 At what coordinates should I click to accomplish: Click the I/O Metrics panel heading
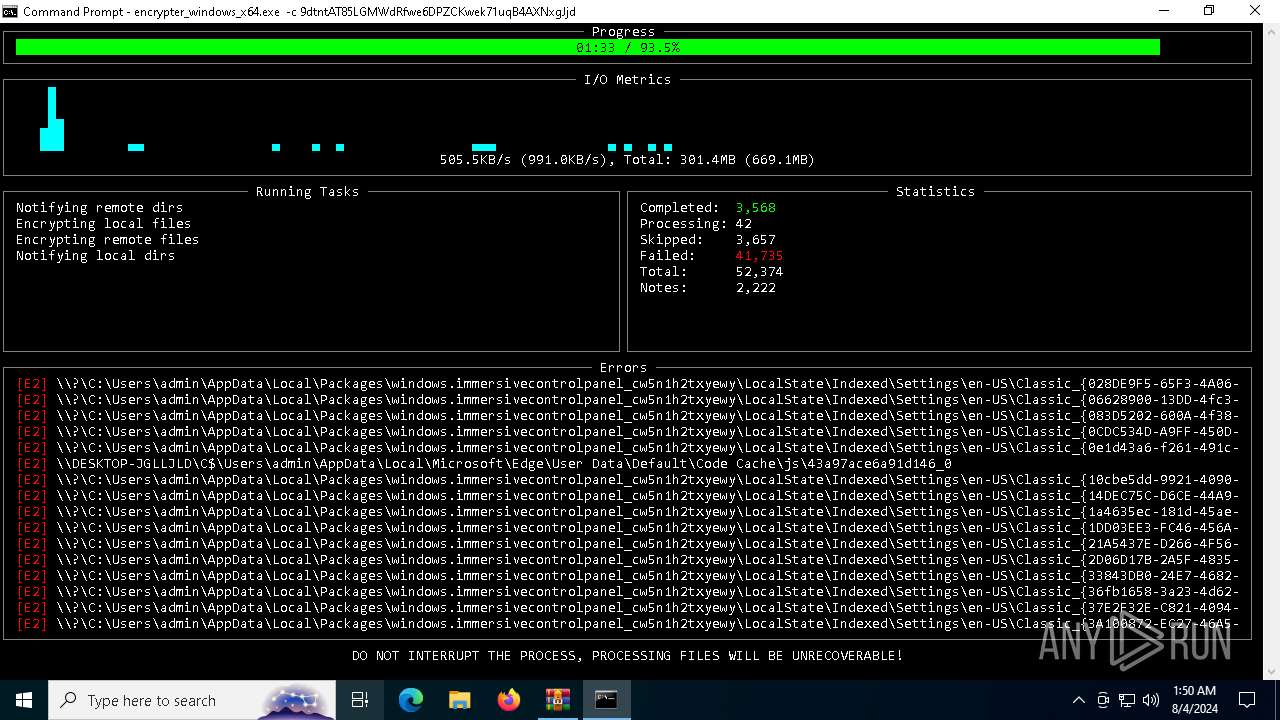tap(627, 80)
